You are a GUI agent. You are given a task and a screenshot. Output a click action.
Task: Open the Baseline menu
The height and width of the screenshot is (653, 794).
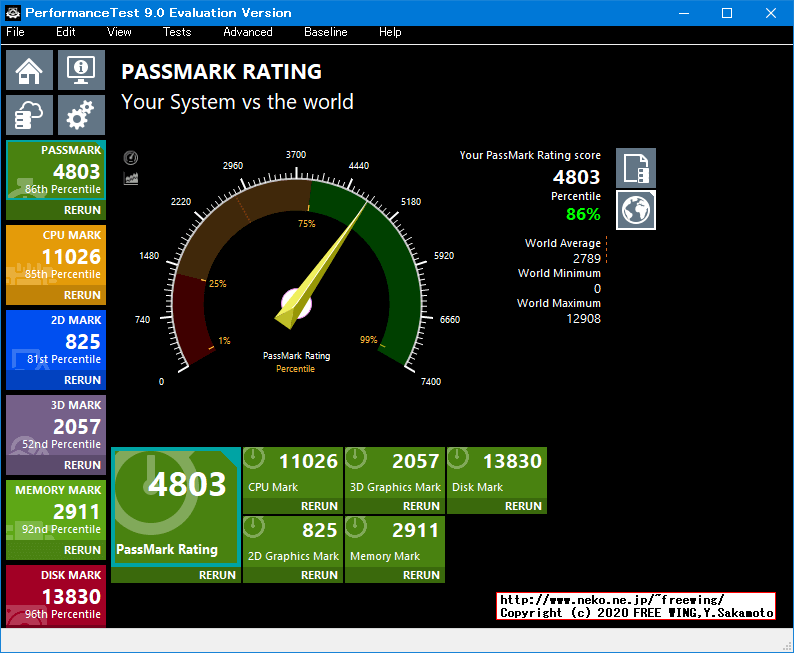pyautogui.click(x=326, y=32)
